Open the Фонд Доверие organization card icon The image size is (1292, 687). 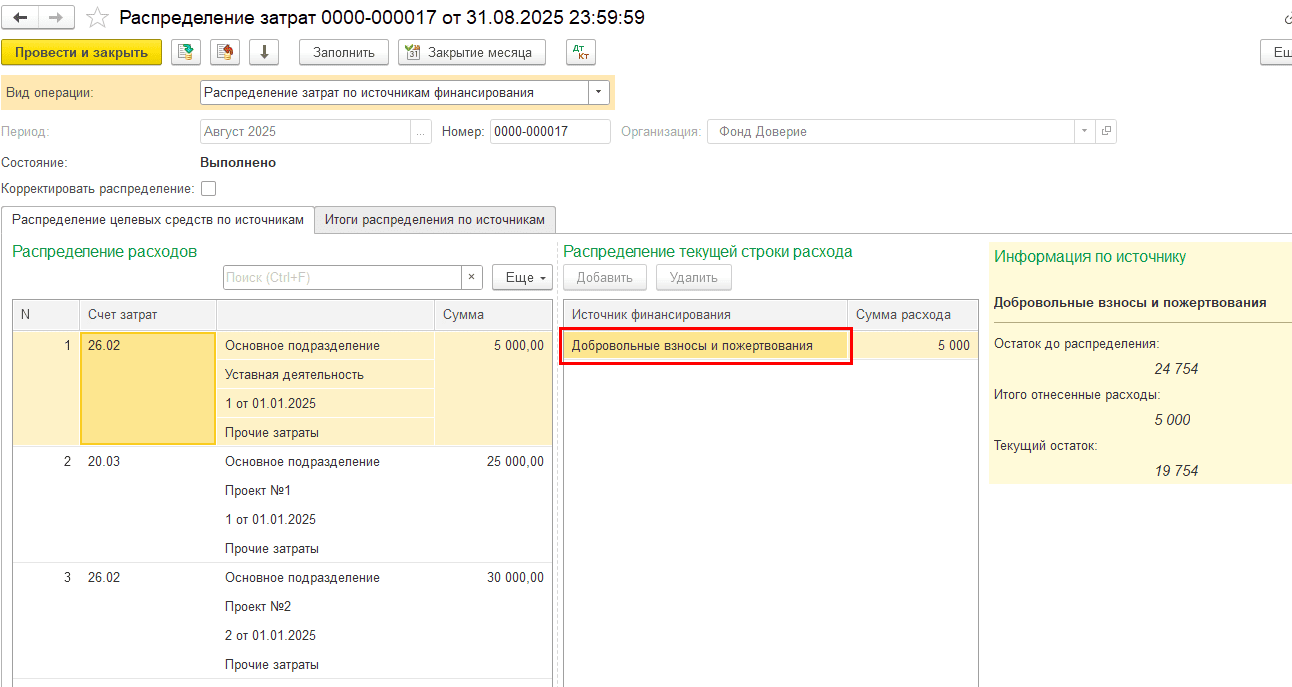click(x=1106, y=131)
